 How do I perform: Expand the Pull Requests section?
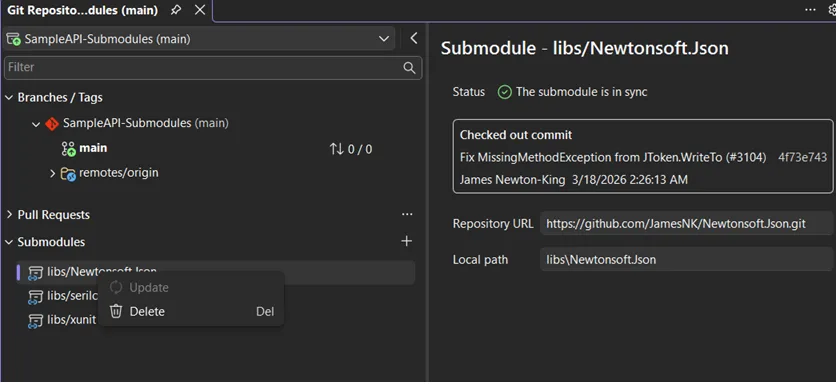coord(9,215)
